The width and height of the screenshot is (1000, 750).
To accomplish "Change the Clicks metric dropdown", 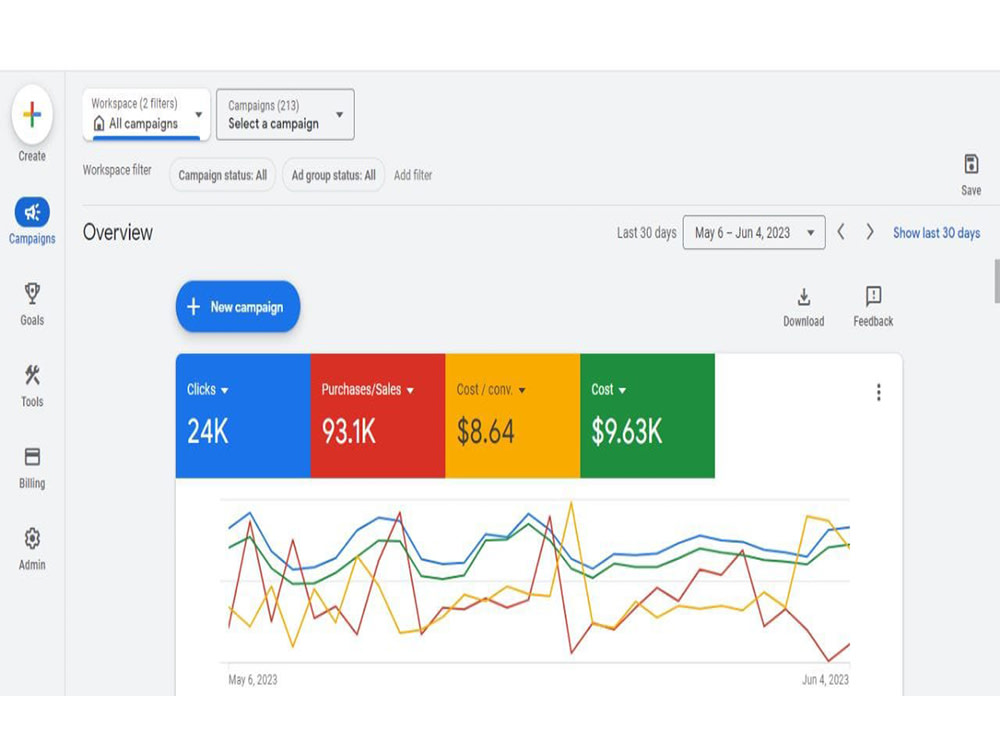I will point(207,390).
